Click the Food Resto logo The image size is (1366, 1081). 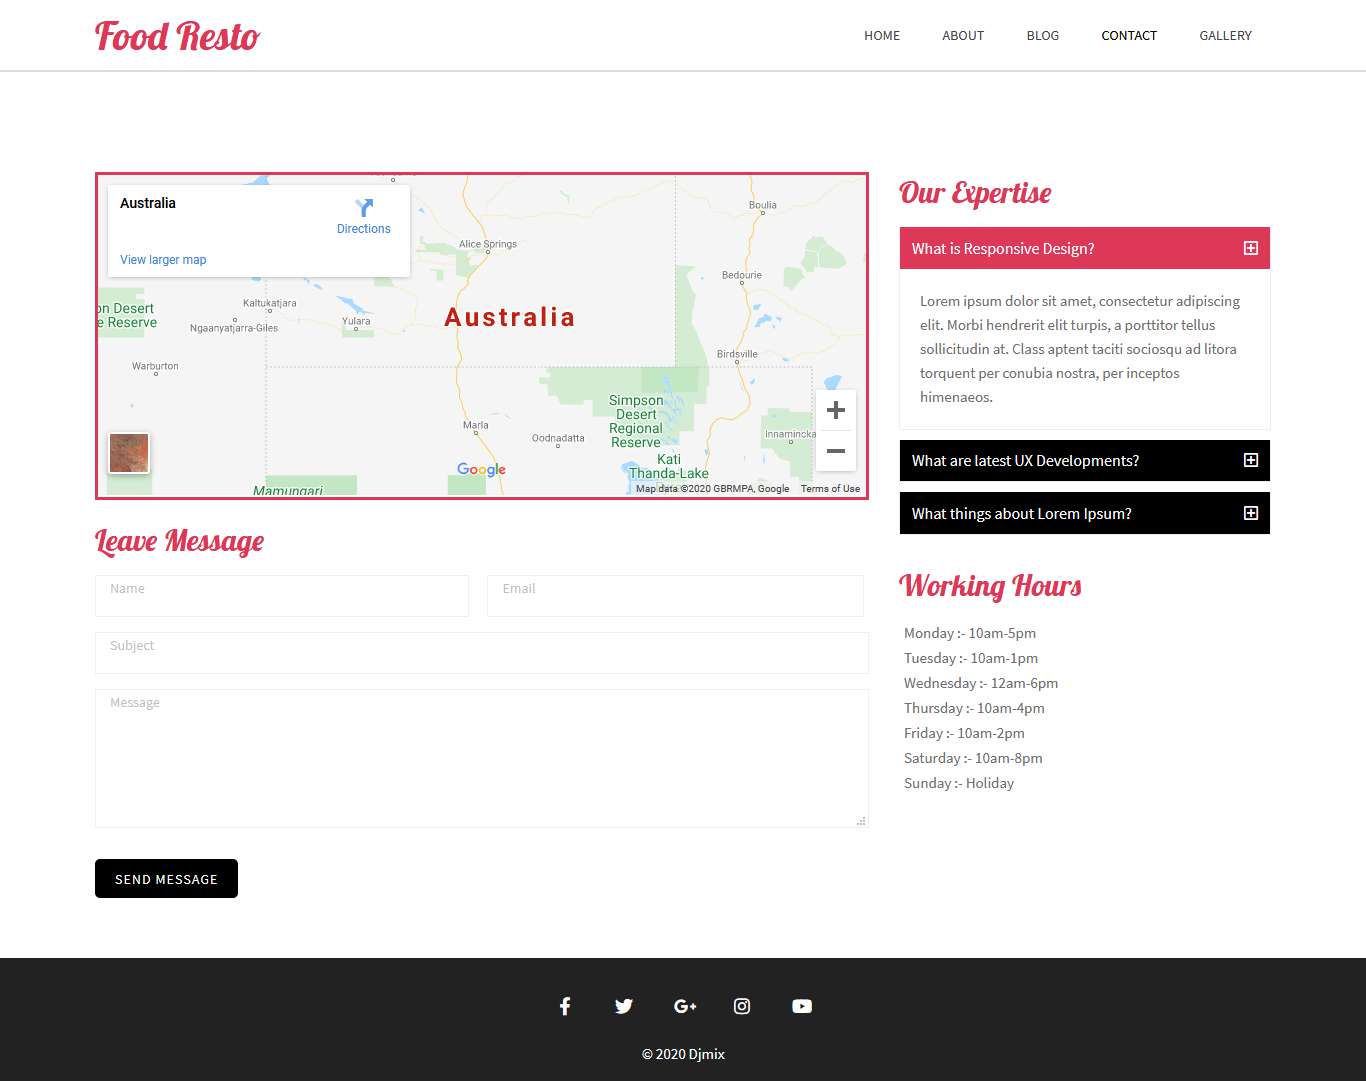coord(177,37)
